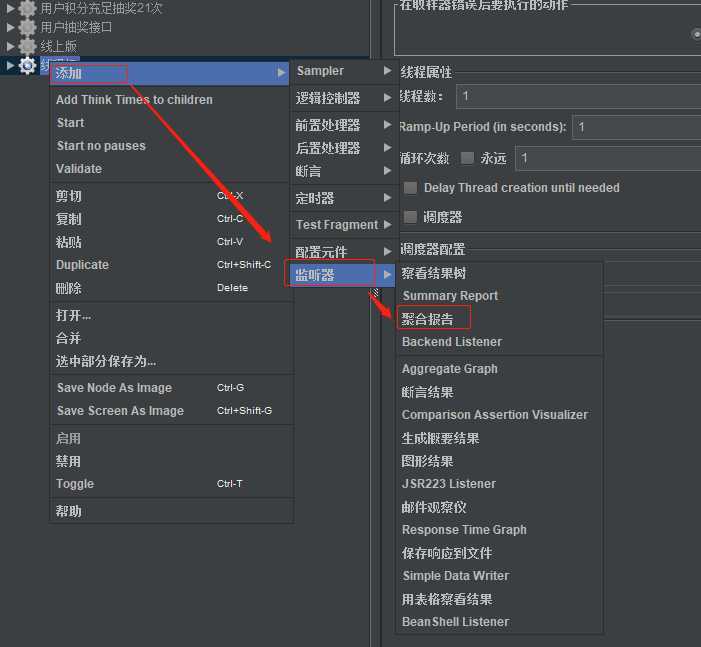The image size is (701, 647).
Task: Expand the 用户抽奖接口 tree node
Action: coord(10,27)
